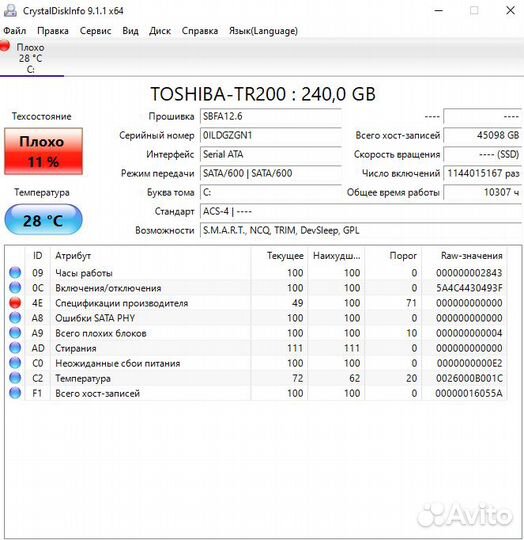Click the CrystalDiskInfo app icon in the title bar
Viewport: 524px width, 540px height.
click(x=10, y=10)
